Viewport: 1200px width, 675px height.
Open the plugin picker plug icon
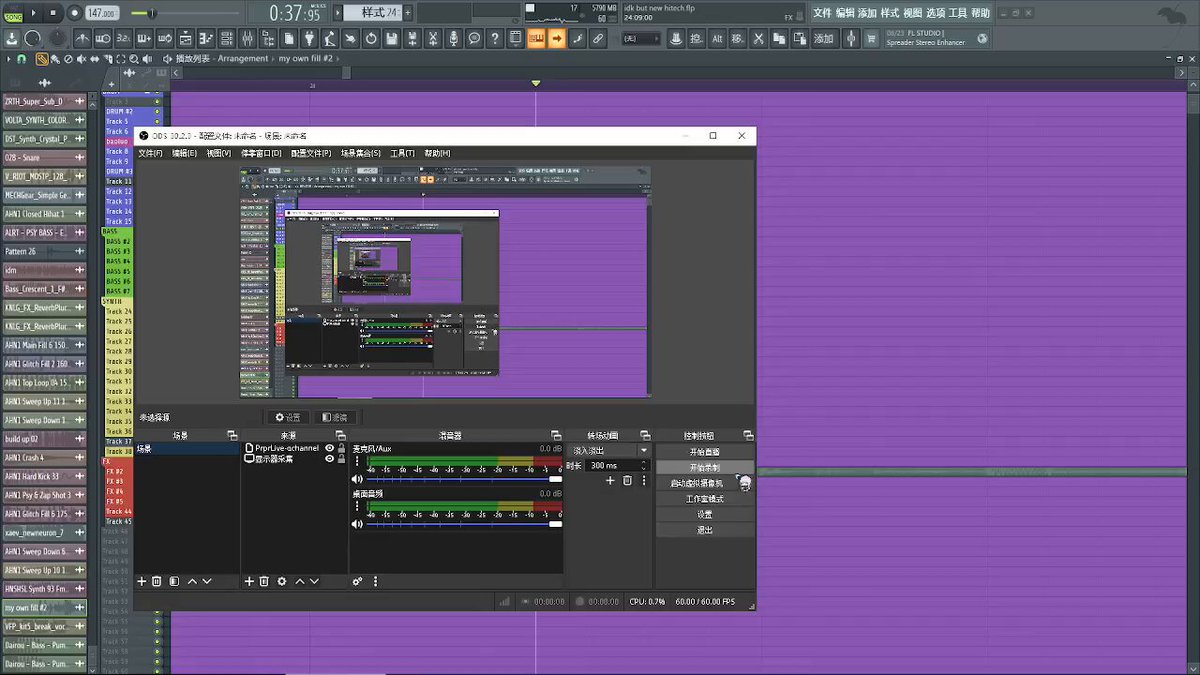pyautogui.click(x=310, y=38)
